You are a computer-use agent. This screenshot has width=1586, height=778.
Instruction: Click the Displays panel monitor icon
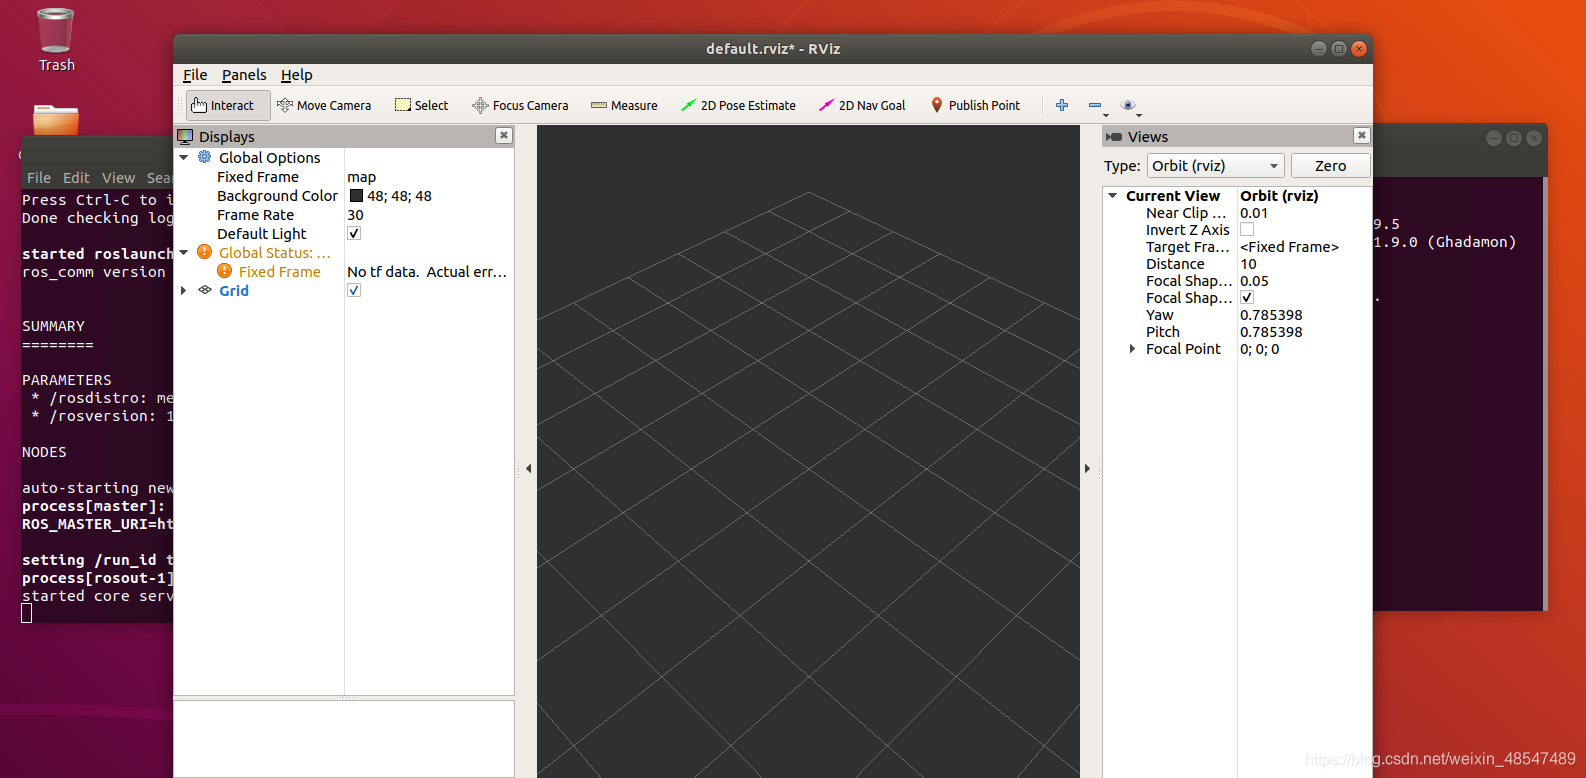(185, 136)
